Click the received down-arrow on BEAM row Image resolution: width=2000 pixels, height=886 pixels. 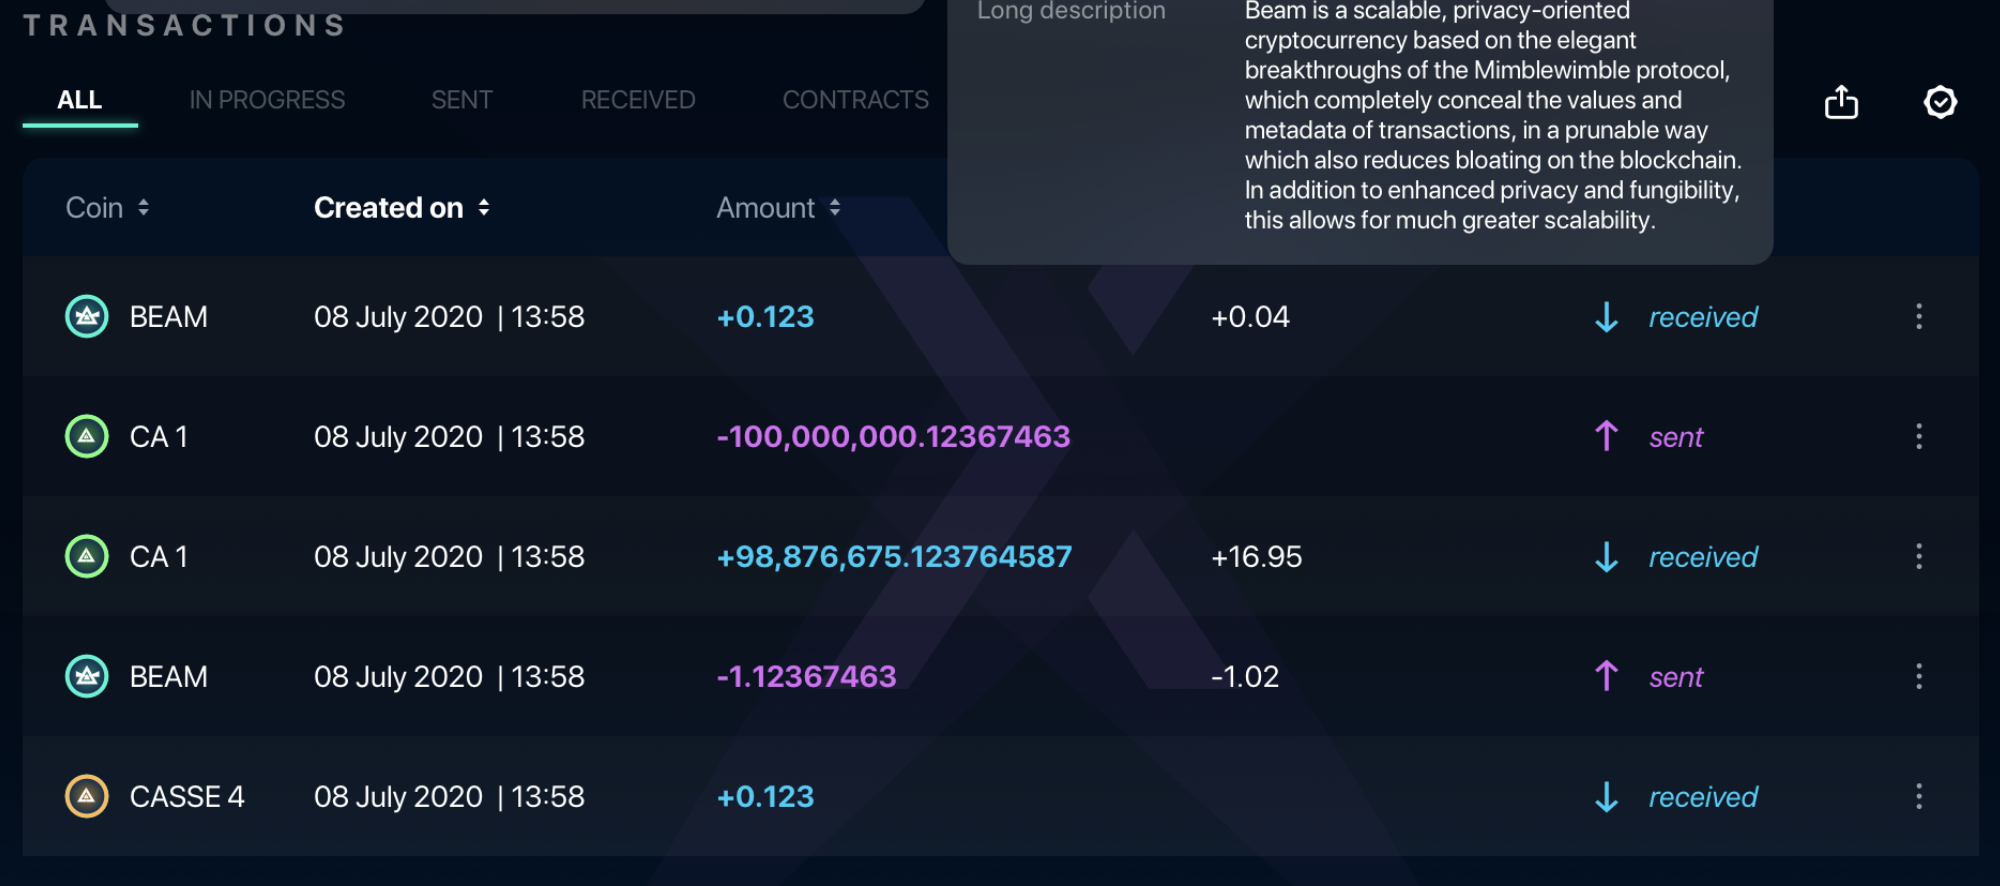tap(1605, 317)
